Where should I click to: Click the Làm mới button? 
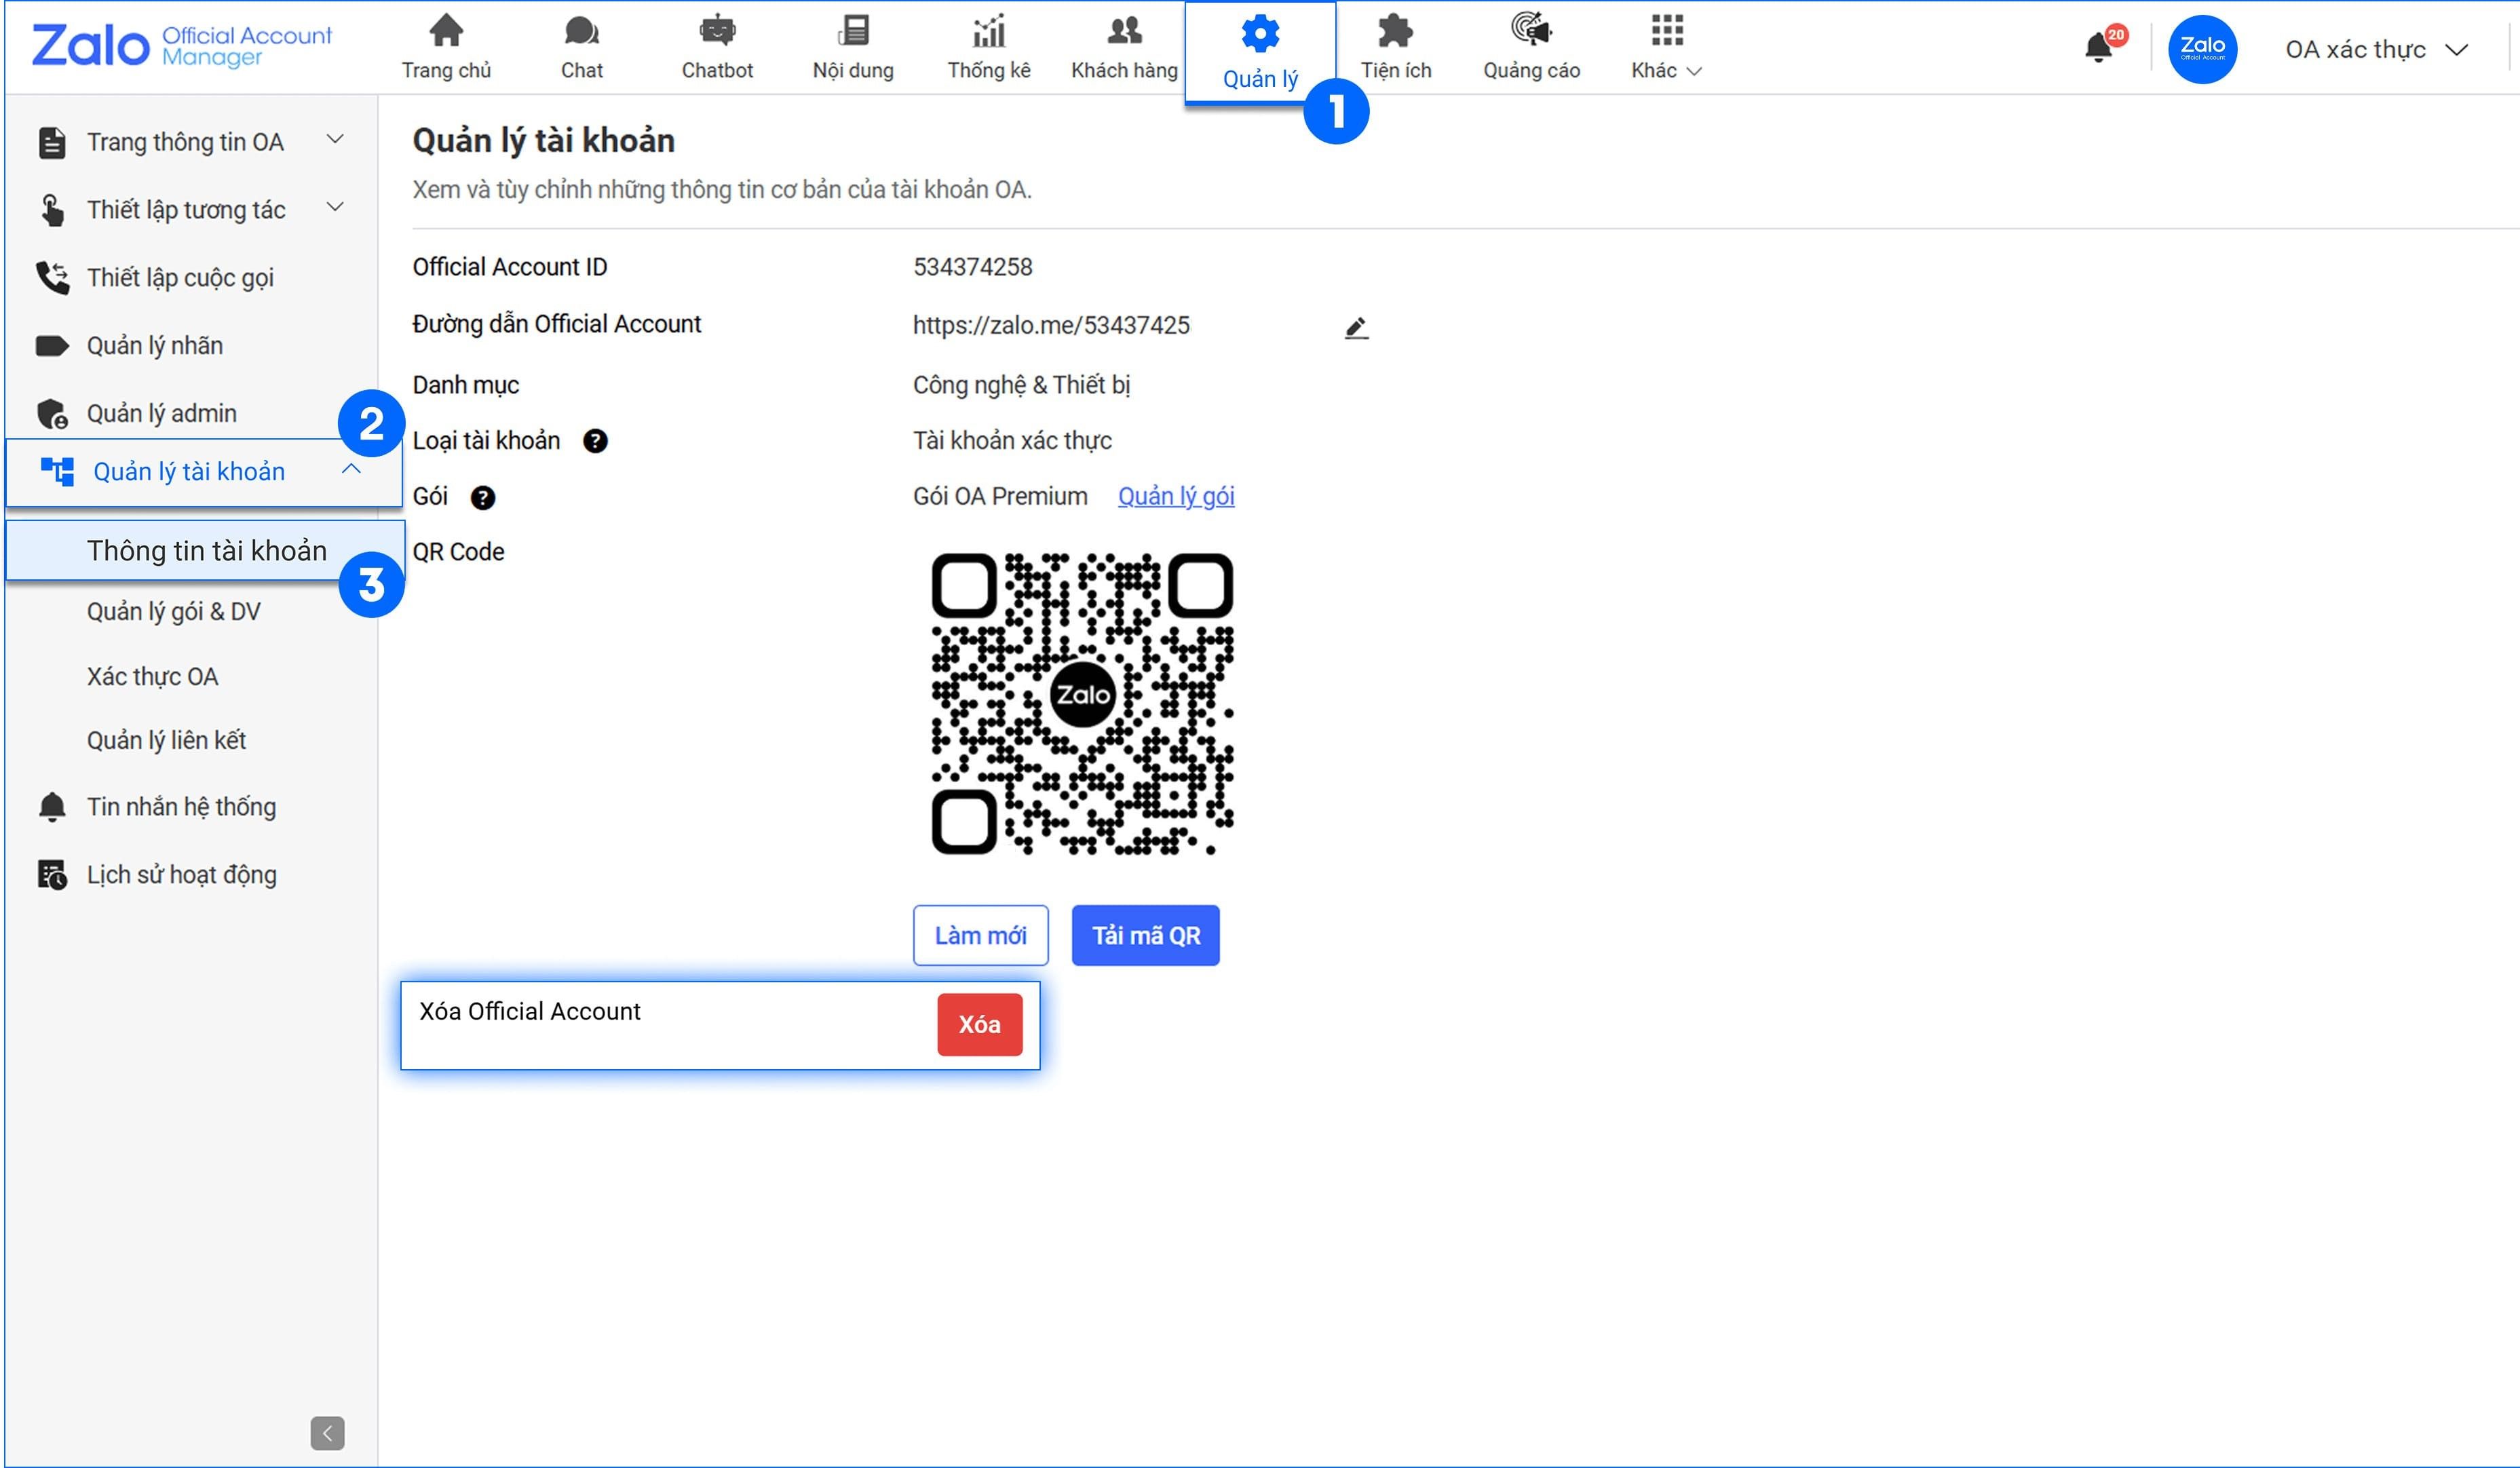coord(980,935)
